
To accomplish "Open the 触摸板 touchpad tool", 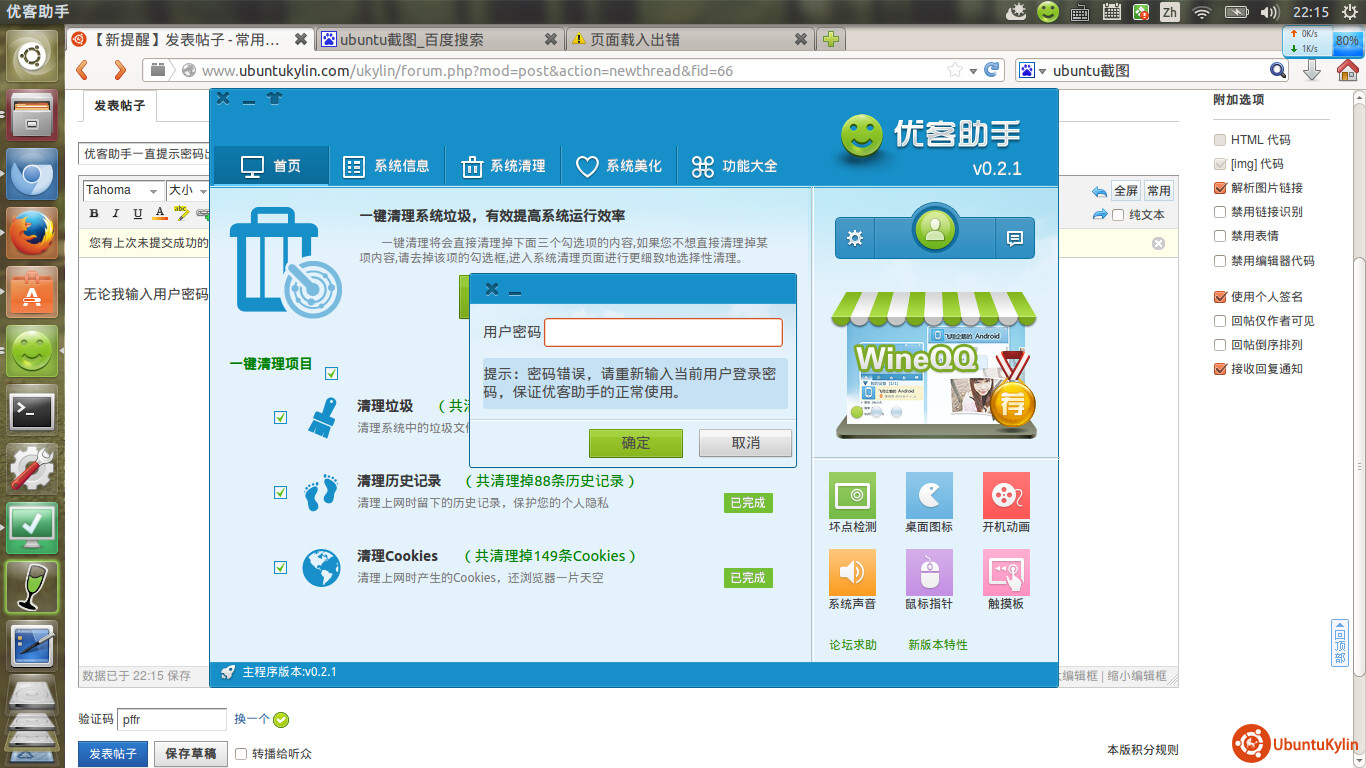I will 1005,573.
